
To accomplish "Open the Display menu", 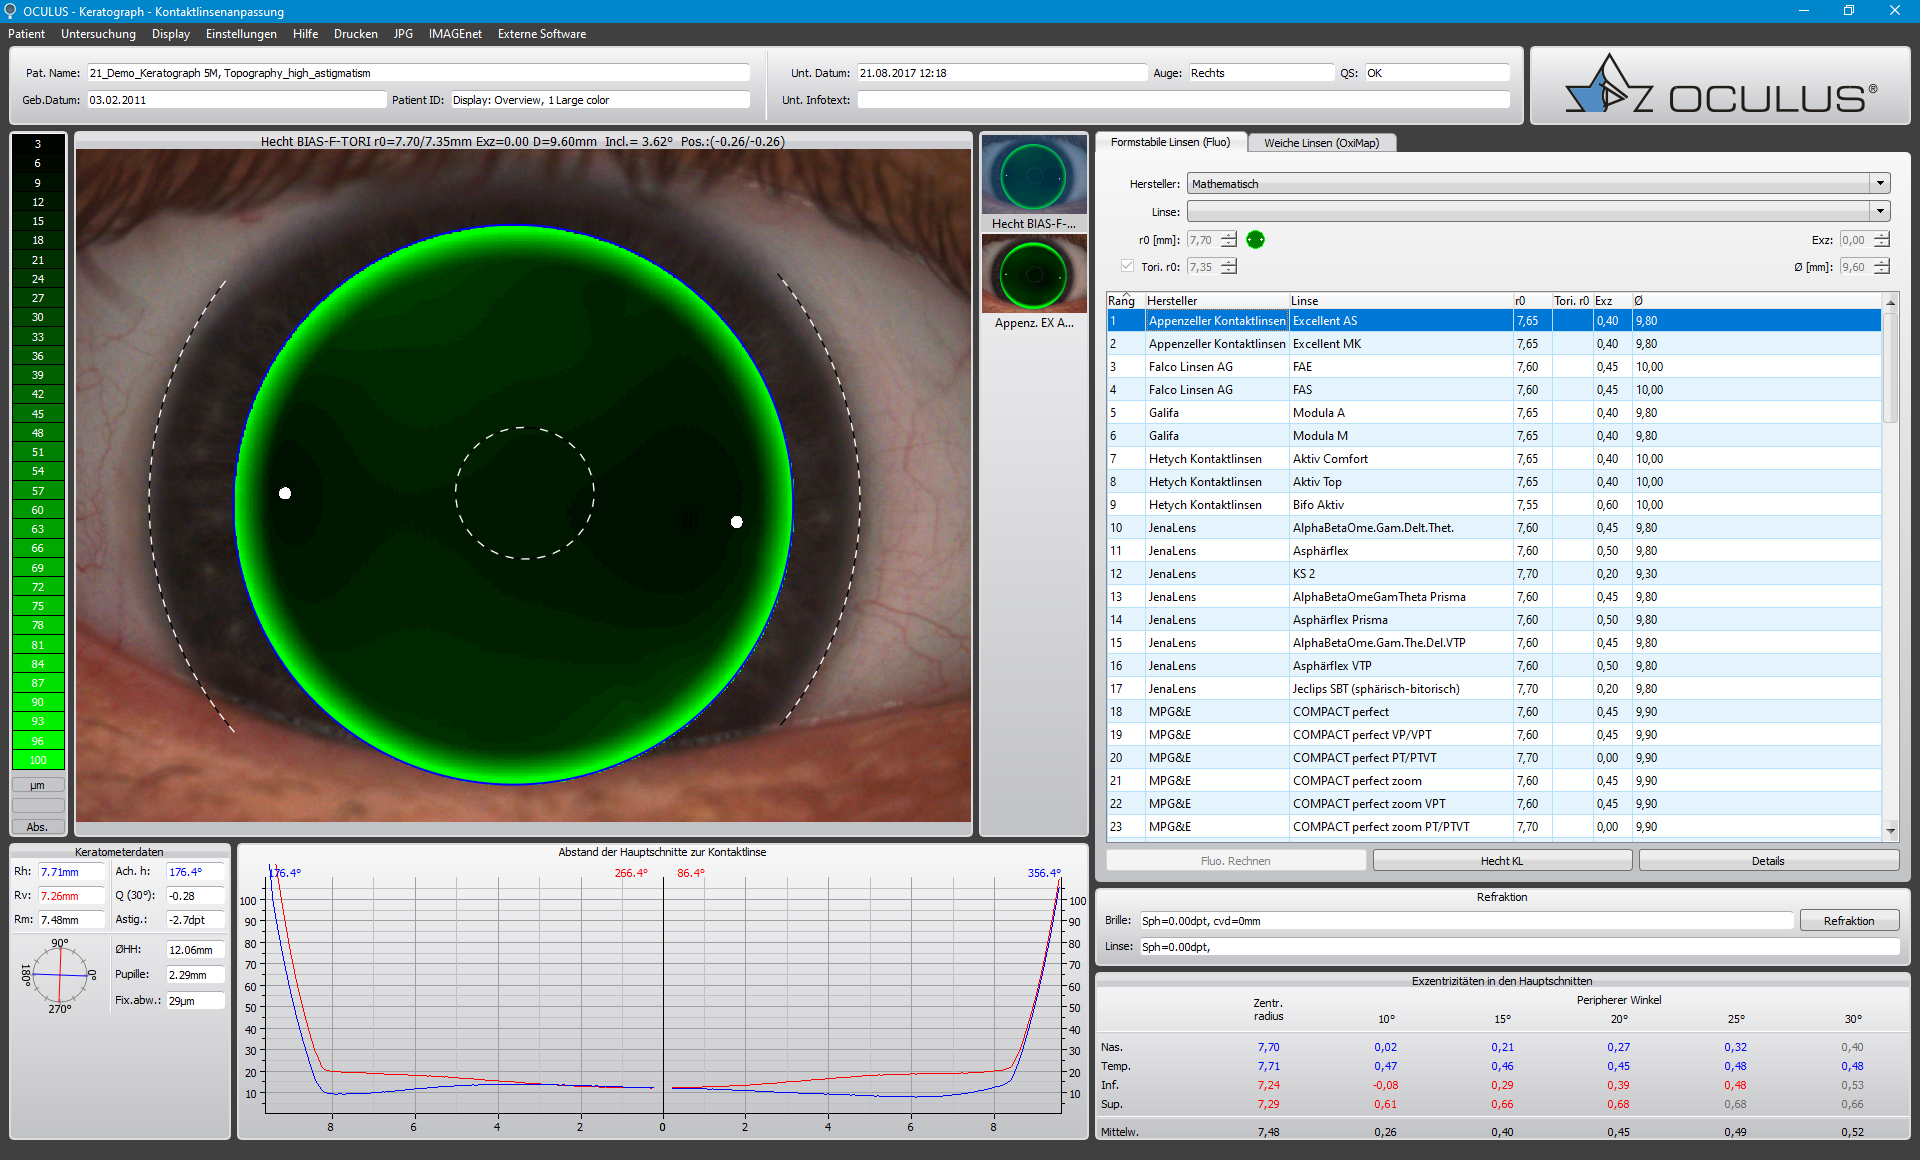I will pos(171,34).
